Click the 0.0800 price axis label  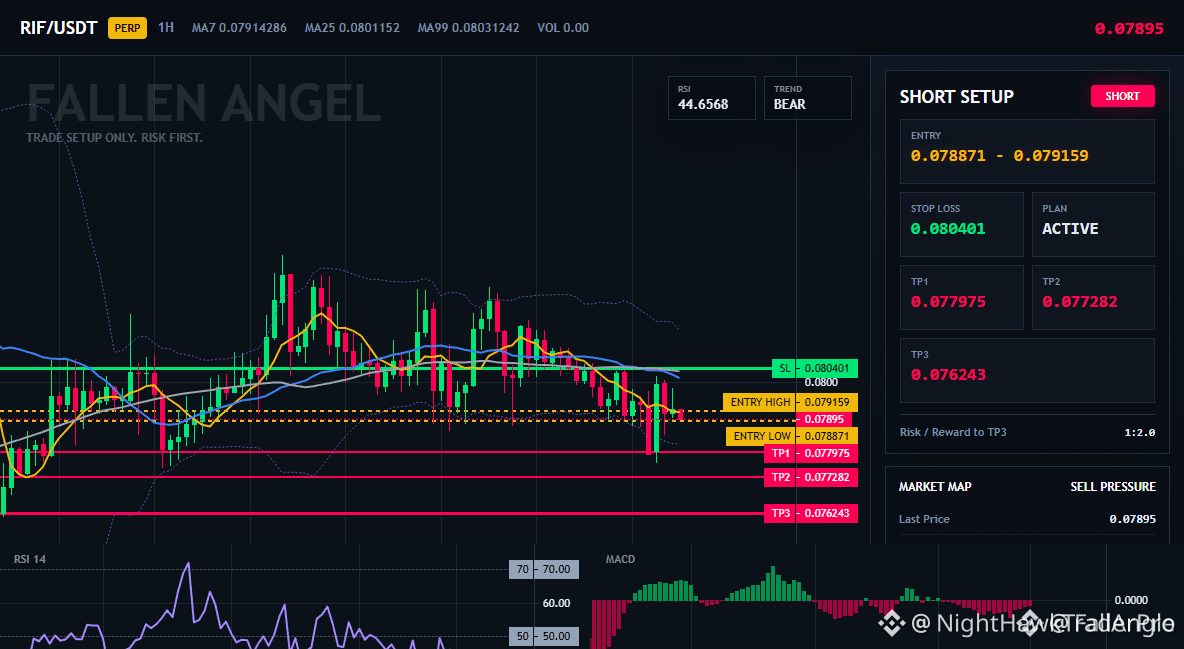(821, 382)
